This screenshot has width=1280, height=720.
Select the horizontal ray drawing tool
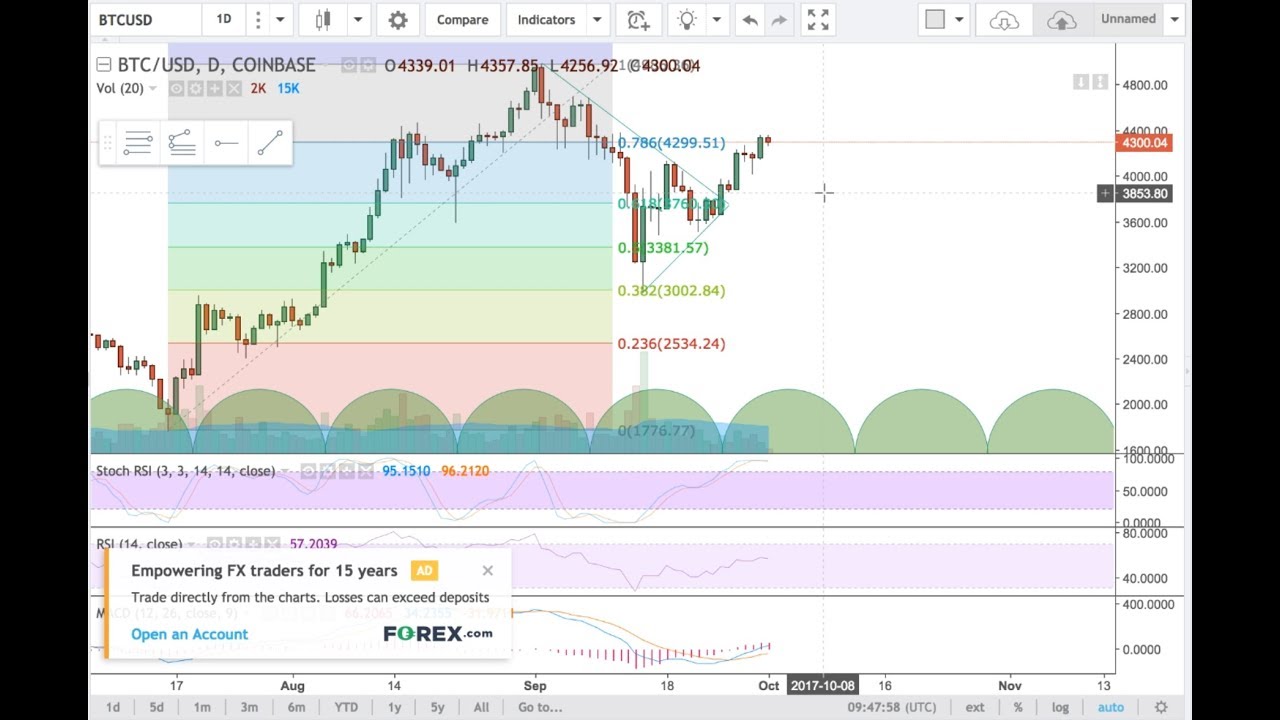pyautogui.click(x=226, y=144)
